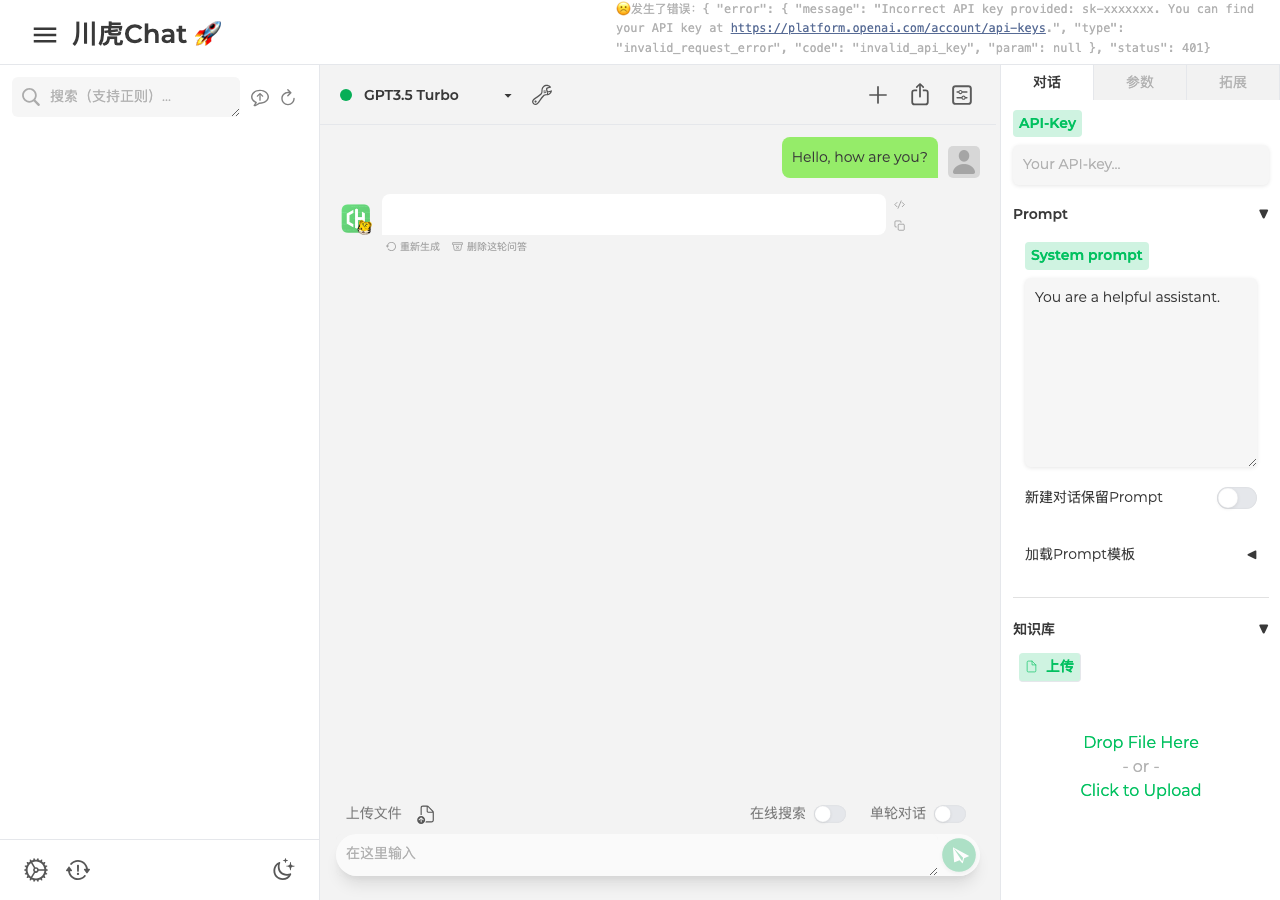
Task: Copy the assistant response
Action: tap(899, 226)
